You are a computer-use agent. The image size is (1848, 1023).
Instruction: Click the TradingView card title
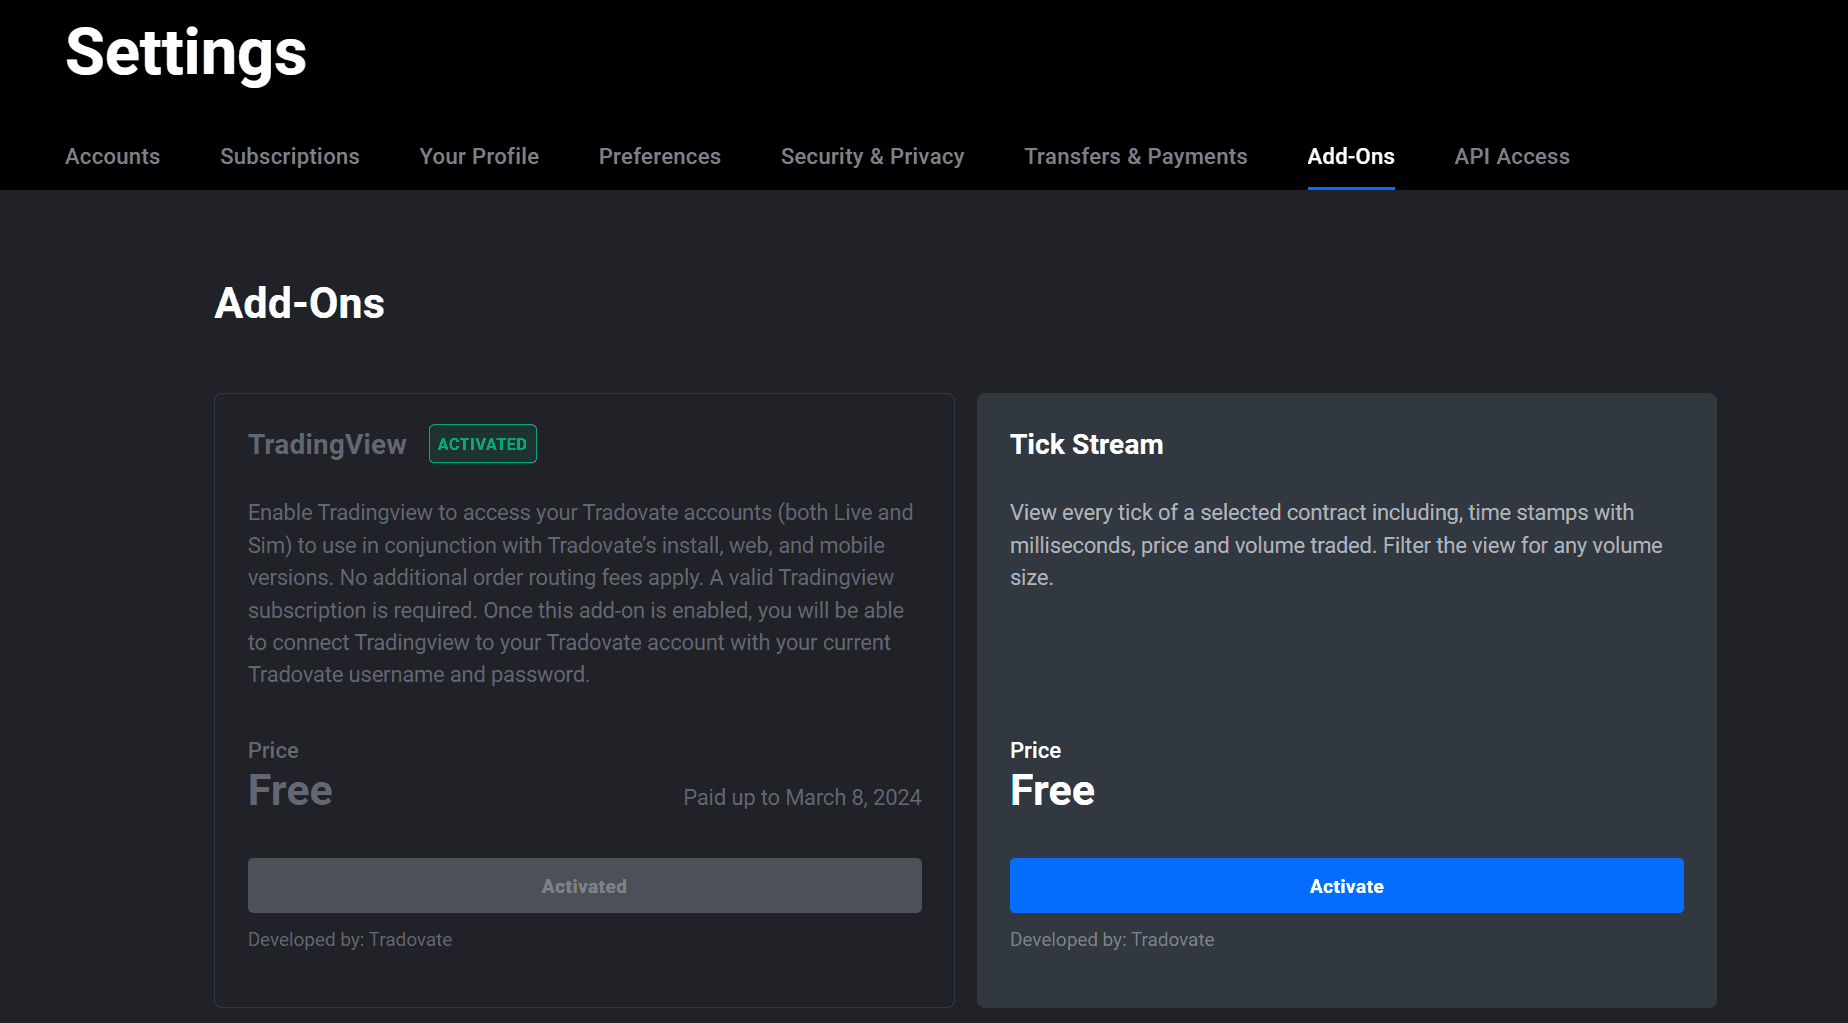pyautogui.click(x=327, y=444)
